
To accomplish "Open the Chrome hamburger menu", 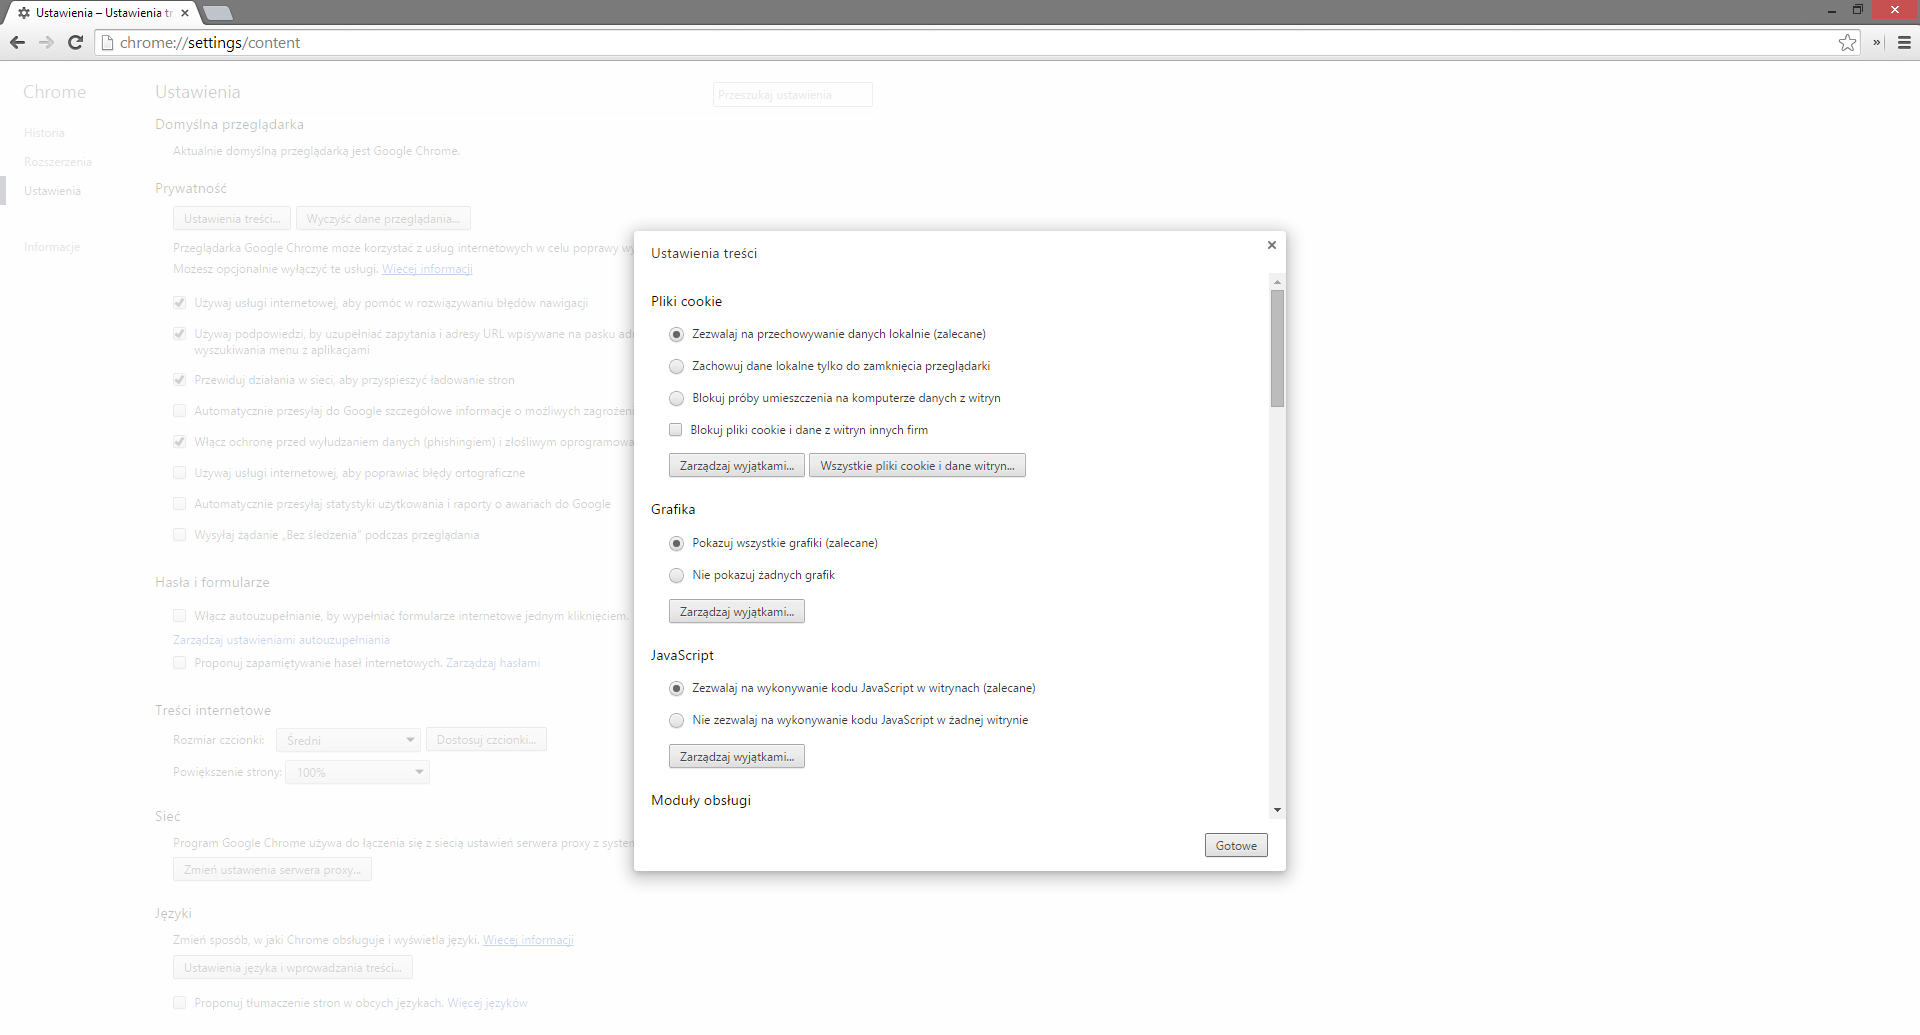I will [x=1904, y=43].
